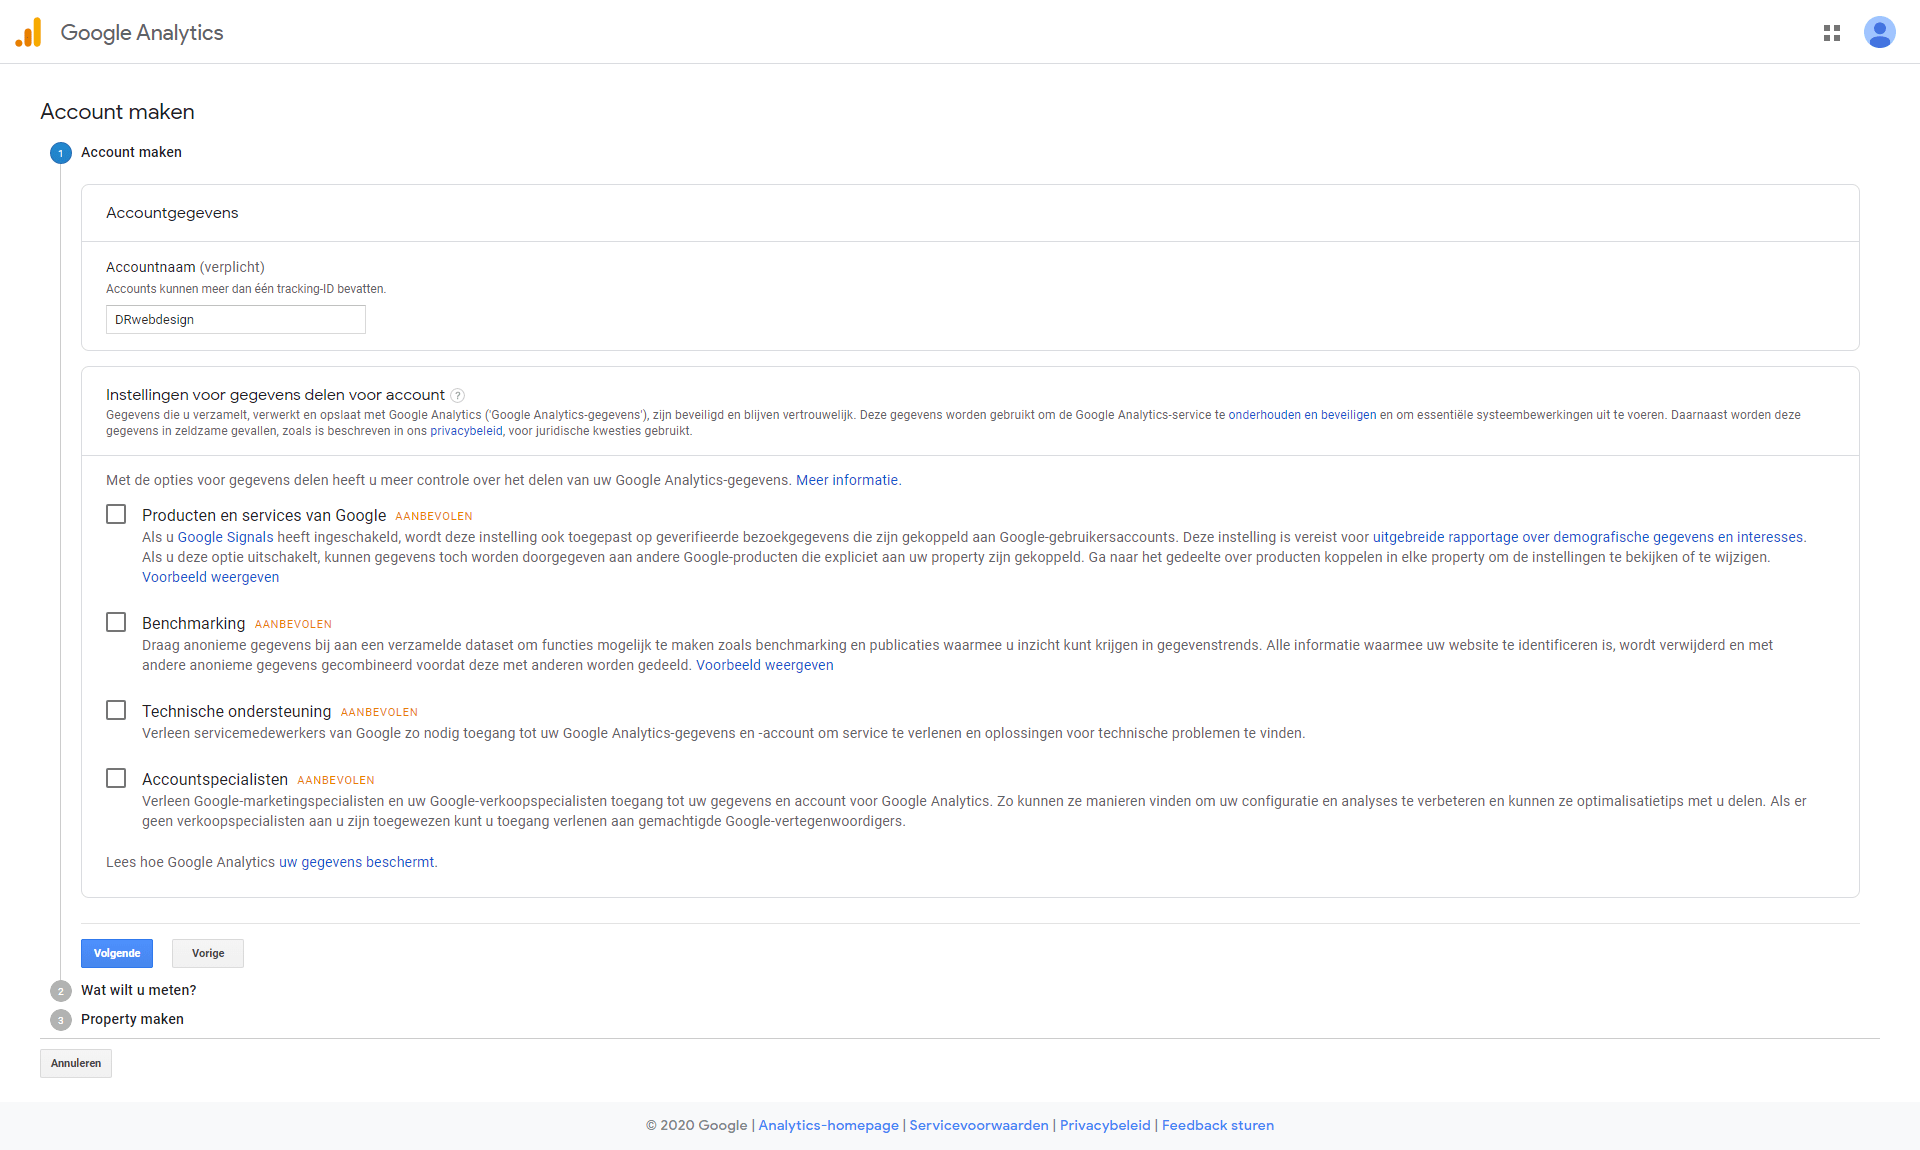Select step 3 circle Property maken
Screen dimensions: 1920x1150
click(x=61, y=1020)
